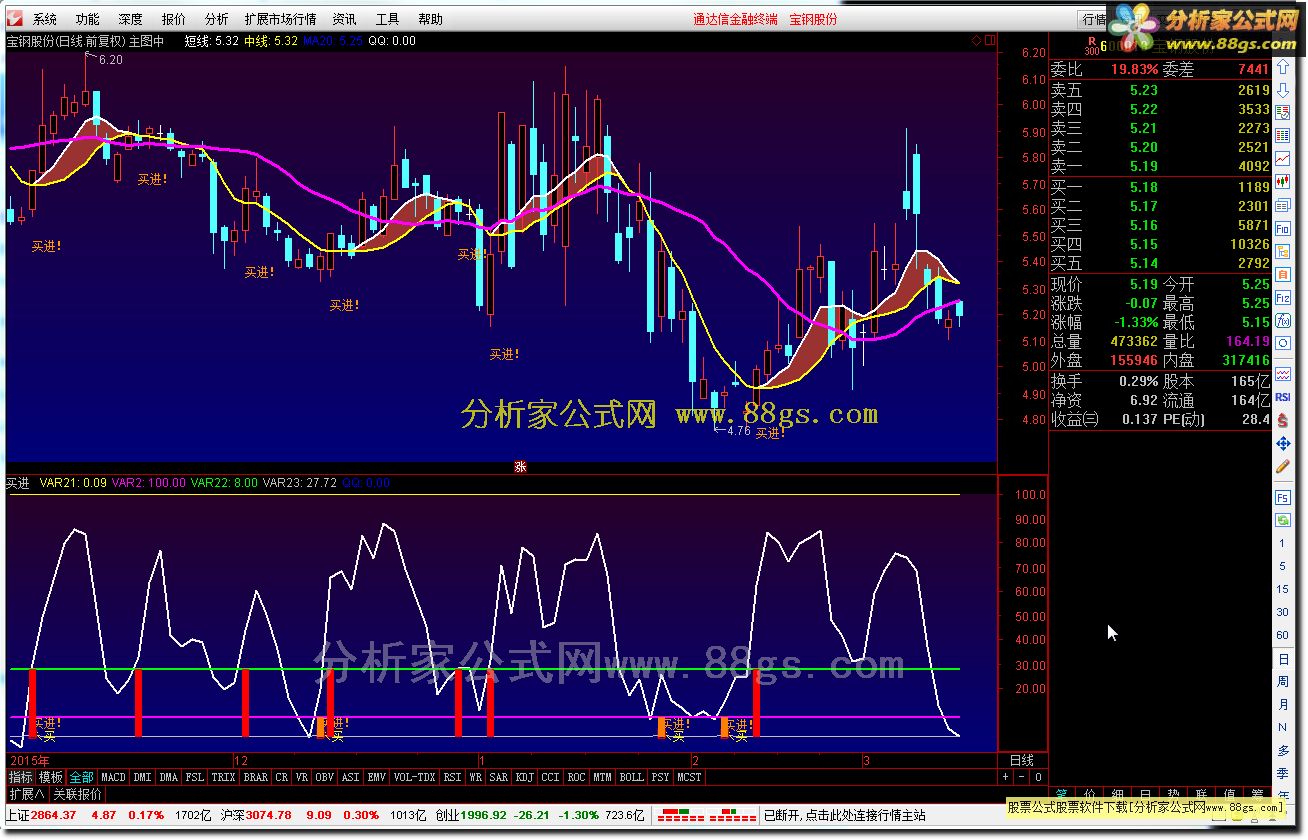The width and height of the screenshot is (1308, 840).
Task: Select 30-minute period button
Action: click(1283, 612)
